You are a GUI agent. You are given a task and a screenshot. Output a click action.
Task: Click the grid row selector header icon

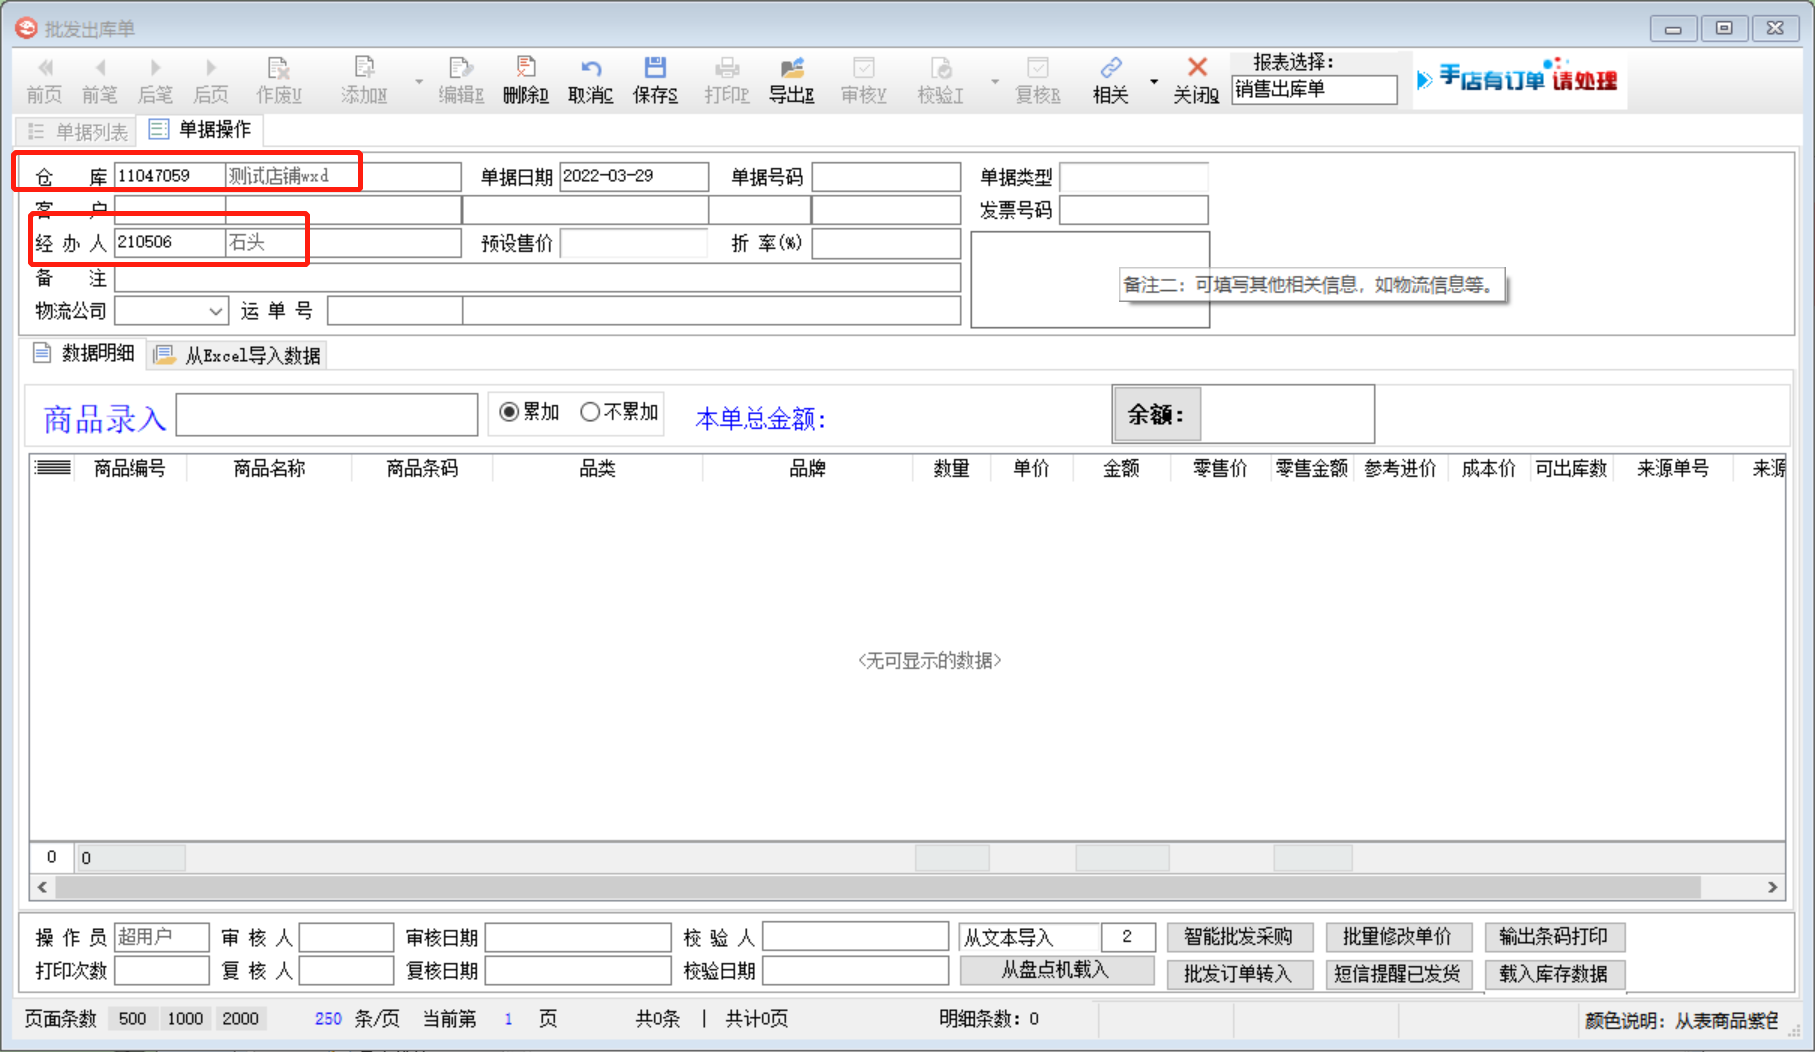52,468
